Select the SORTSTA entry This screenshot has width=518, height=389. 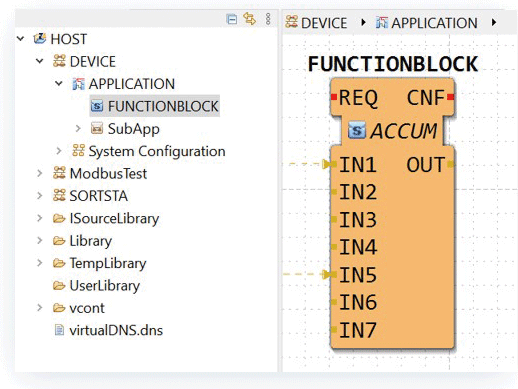coord(99,196)
